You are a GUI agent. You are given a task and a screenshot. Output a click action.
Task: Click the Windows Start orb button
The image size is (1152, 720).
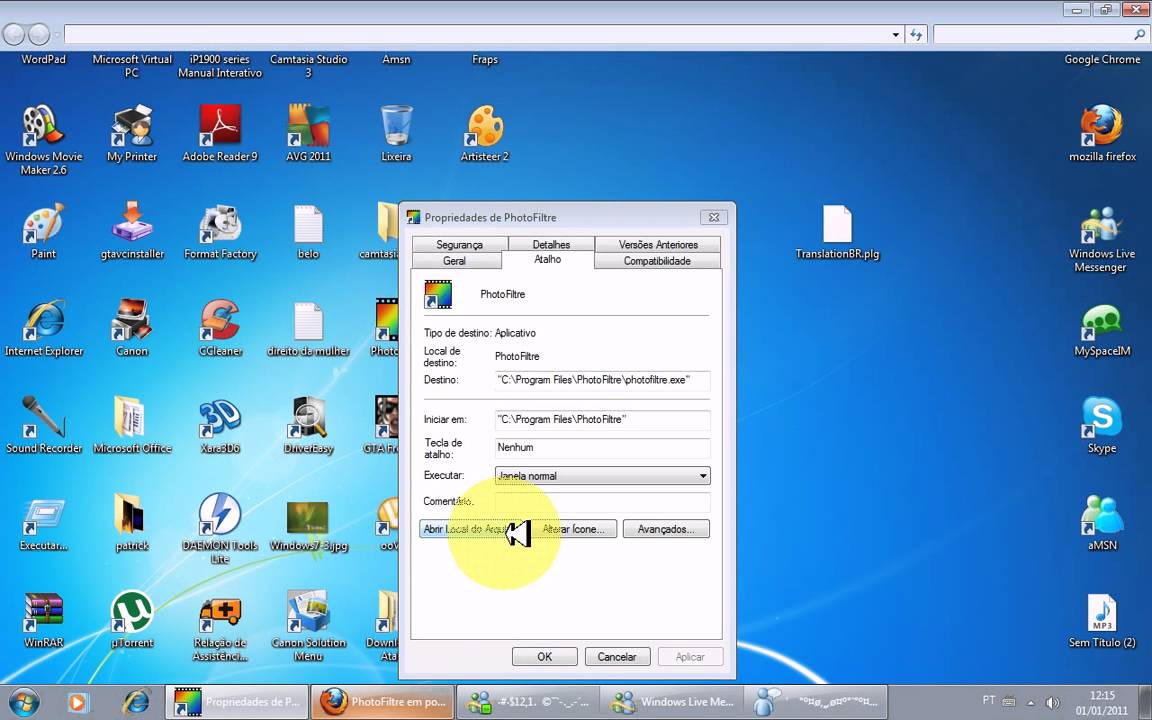pyautogui.click(x=22, y=702)
